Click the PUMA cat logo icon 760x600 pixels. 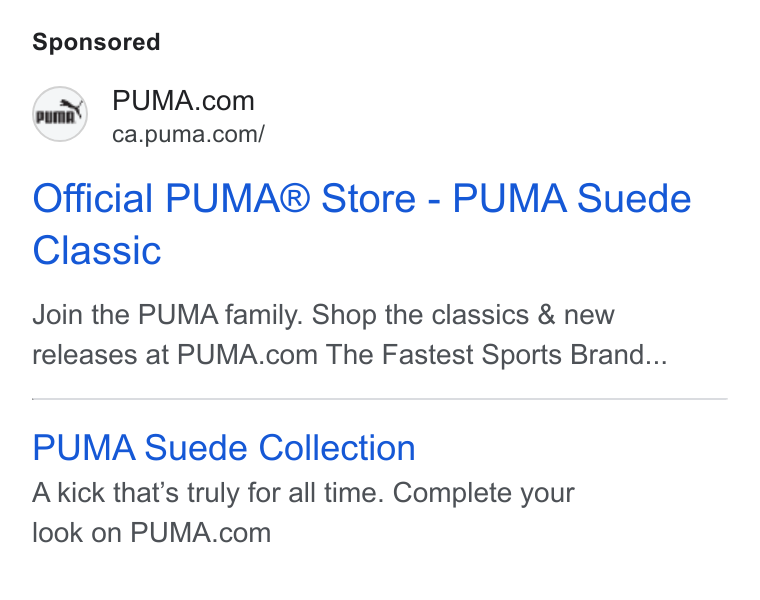pyautogui.click(x=60, y=114)
